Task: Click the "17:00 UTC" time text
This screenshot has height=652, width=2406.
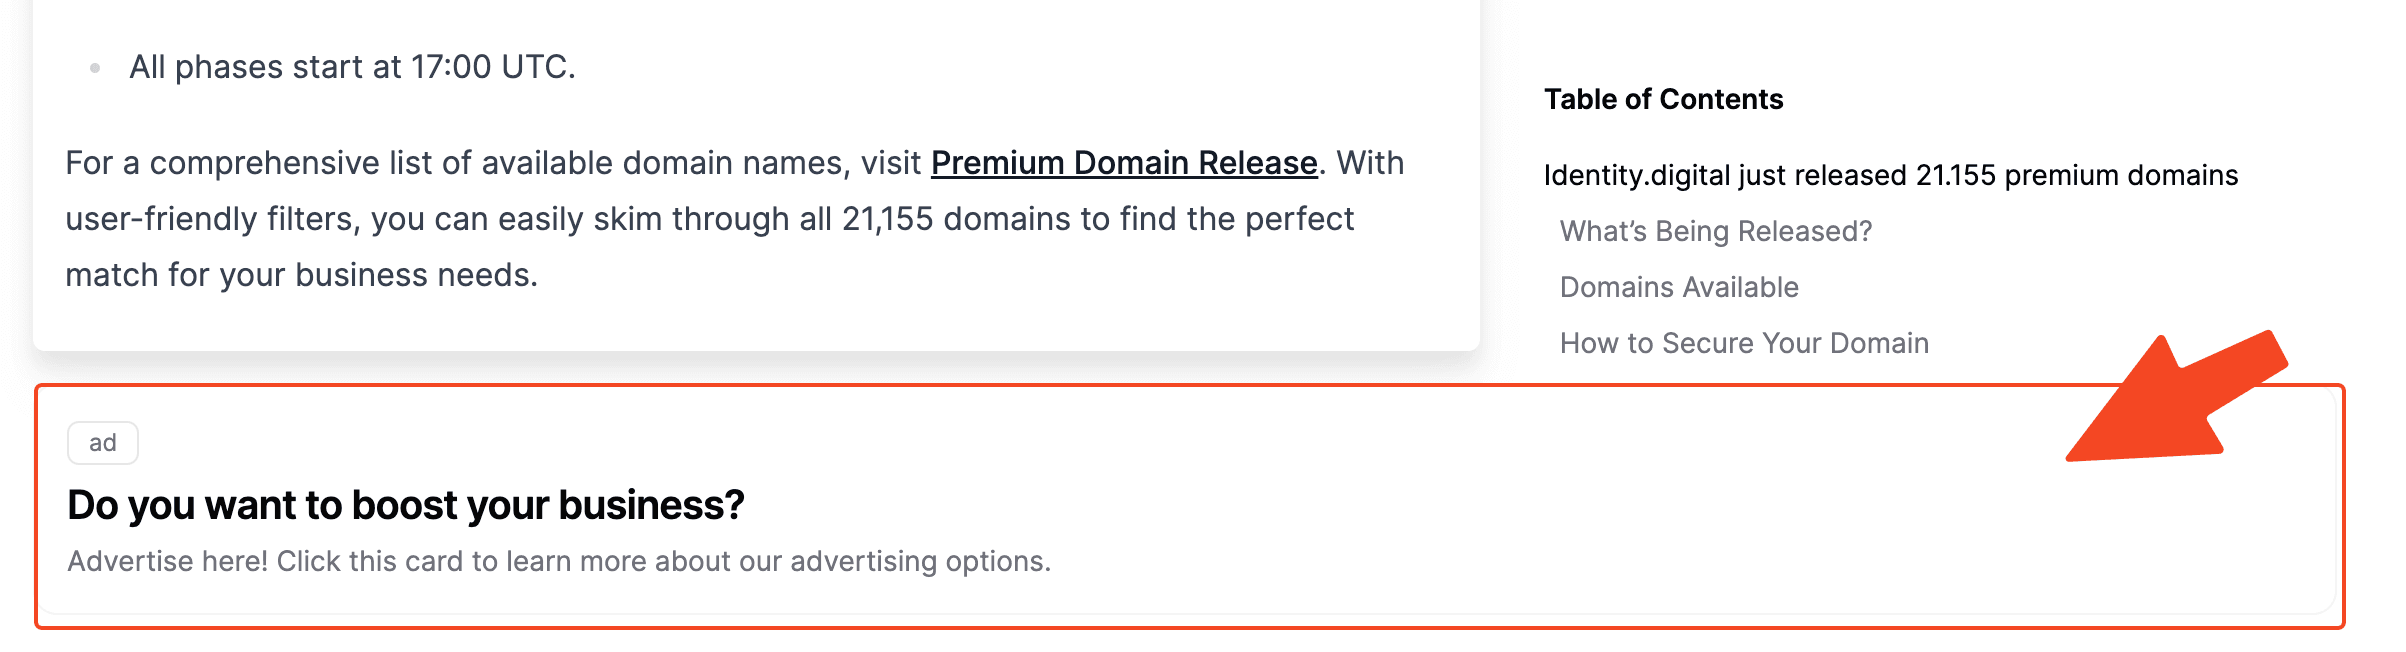Action: tap(493, 67)
